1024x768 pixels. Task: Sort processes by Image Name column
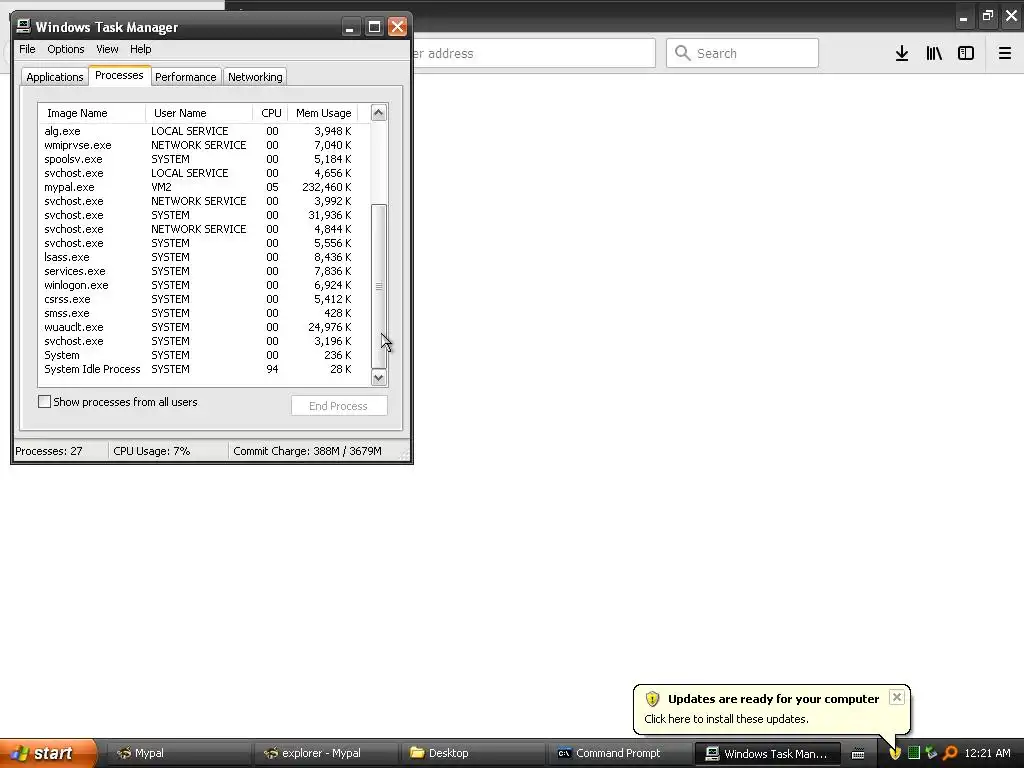91,113
